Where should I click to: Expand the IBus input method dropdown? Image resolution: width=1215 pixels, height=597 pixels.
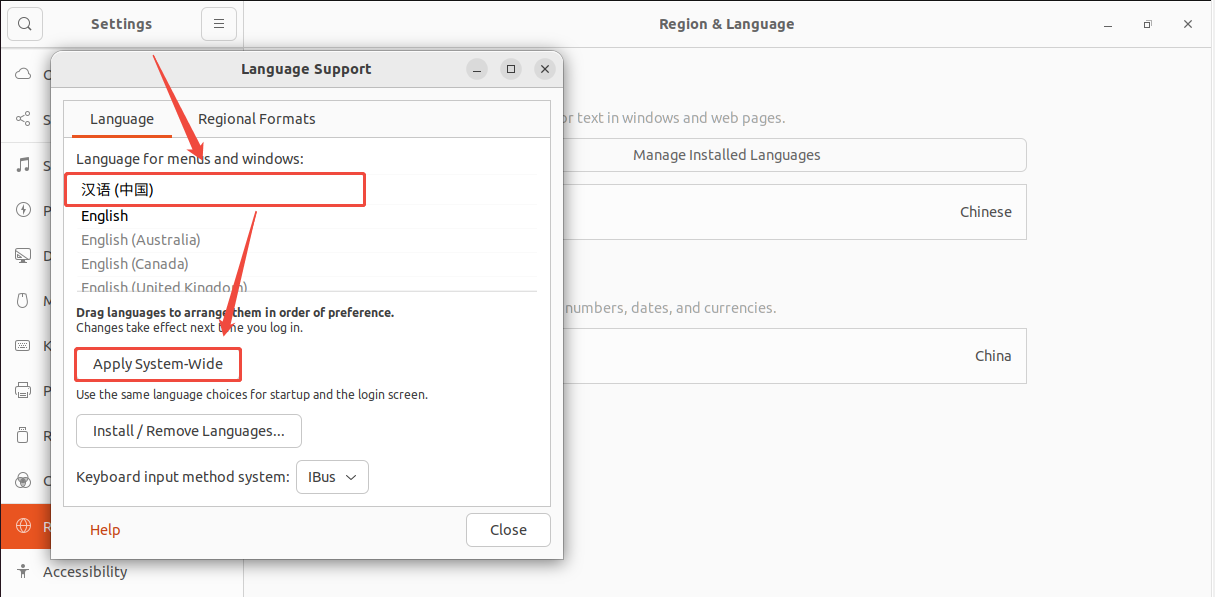tap(332, 477)
